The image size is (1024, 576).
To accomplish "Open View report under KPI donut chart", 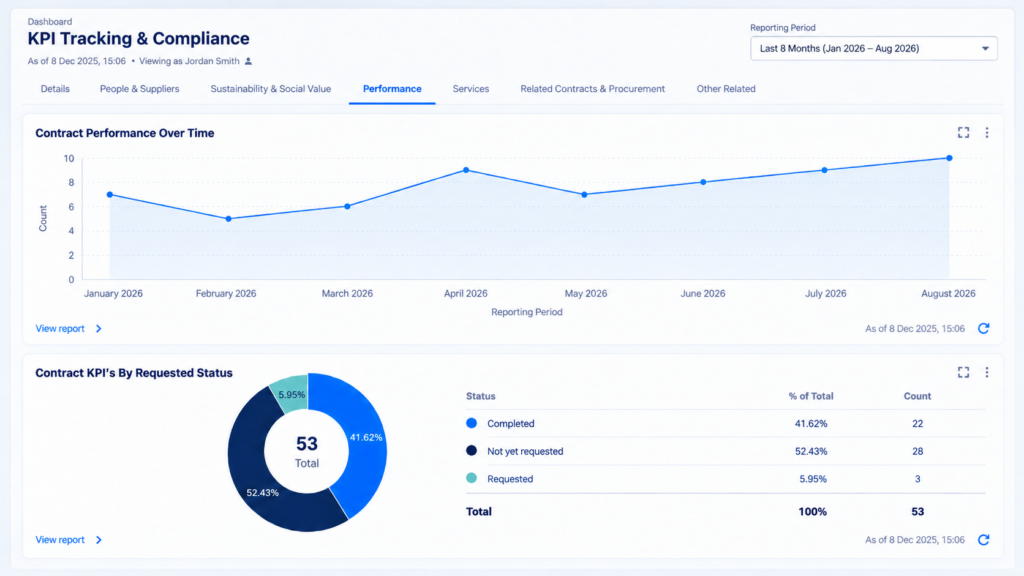I will point(60,540).
